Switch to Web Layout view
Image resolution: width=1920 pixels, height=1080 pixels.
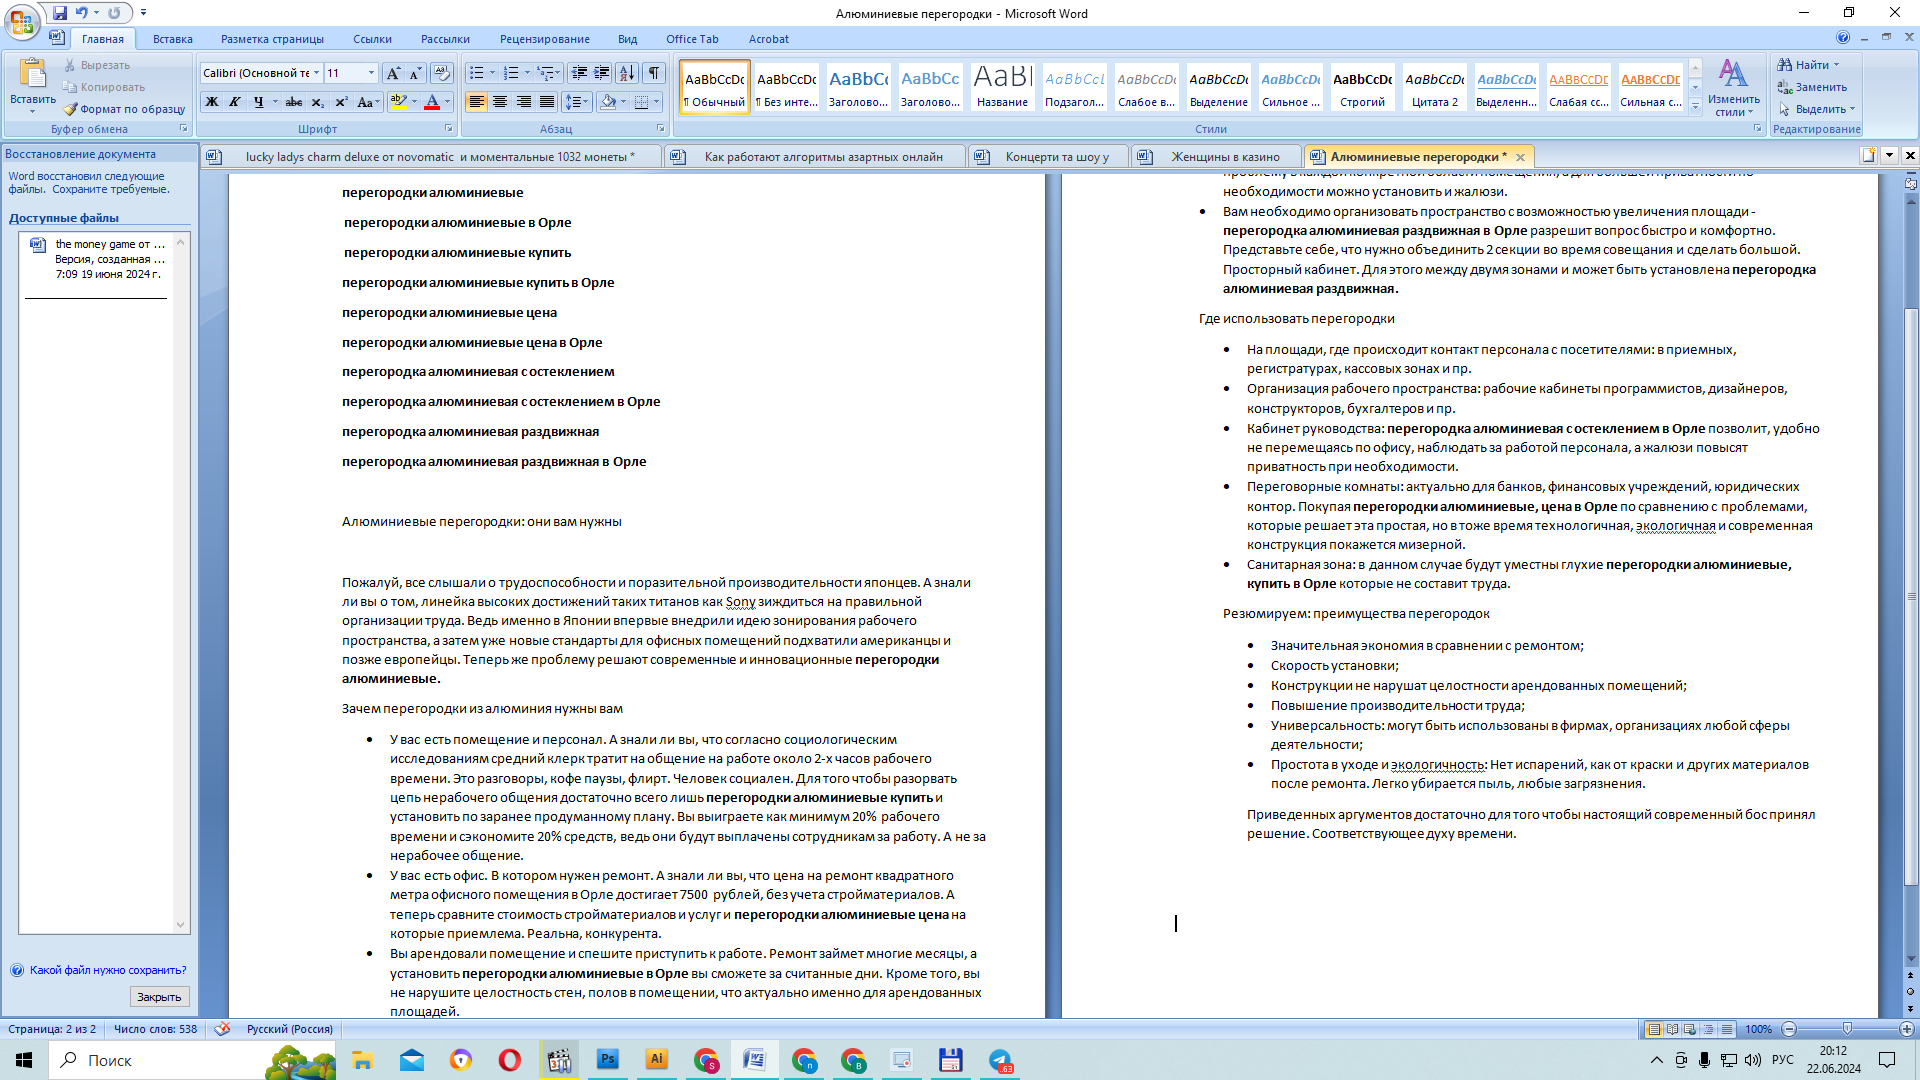(x=1690, y=1029)
